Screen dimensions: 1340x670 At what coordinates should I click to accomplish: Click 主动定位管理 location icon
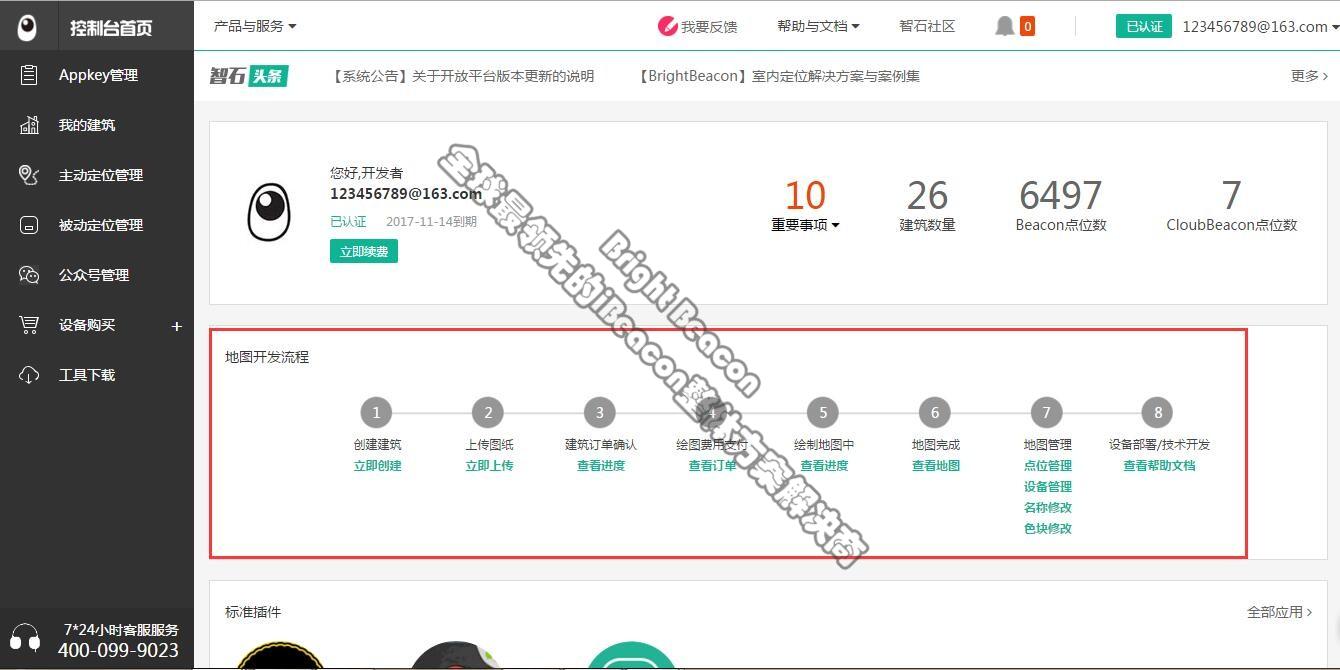click(29, 175)
